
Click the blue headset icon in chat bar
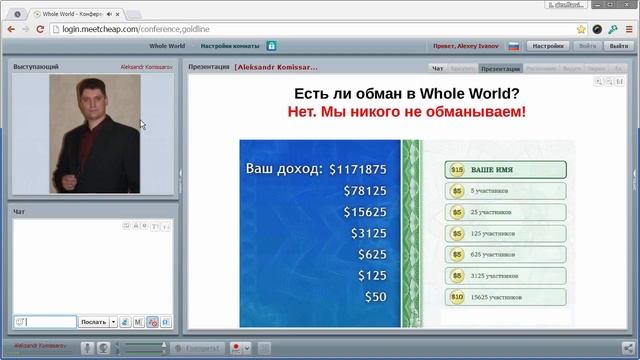[x=166, y=322]
